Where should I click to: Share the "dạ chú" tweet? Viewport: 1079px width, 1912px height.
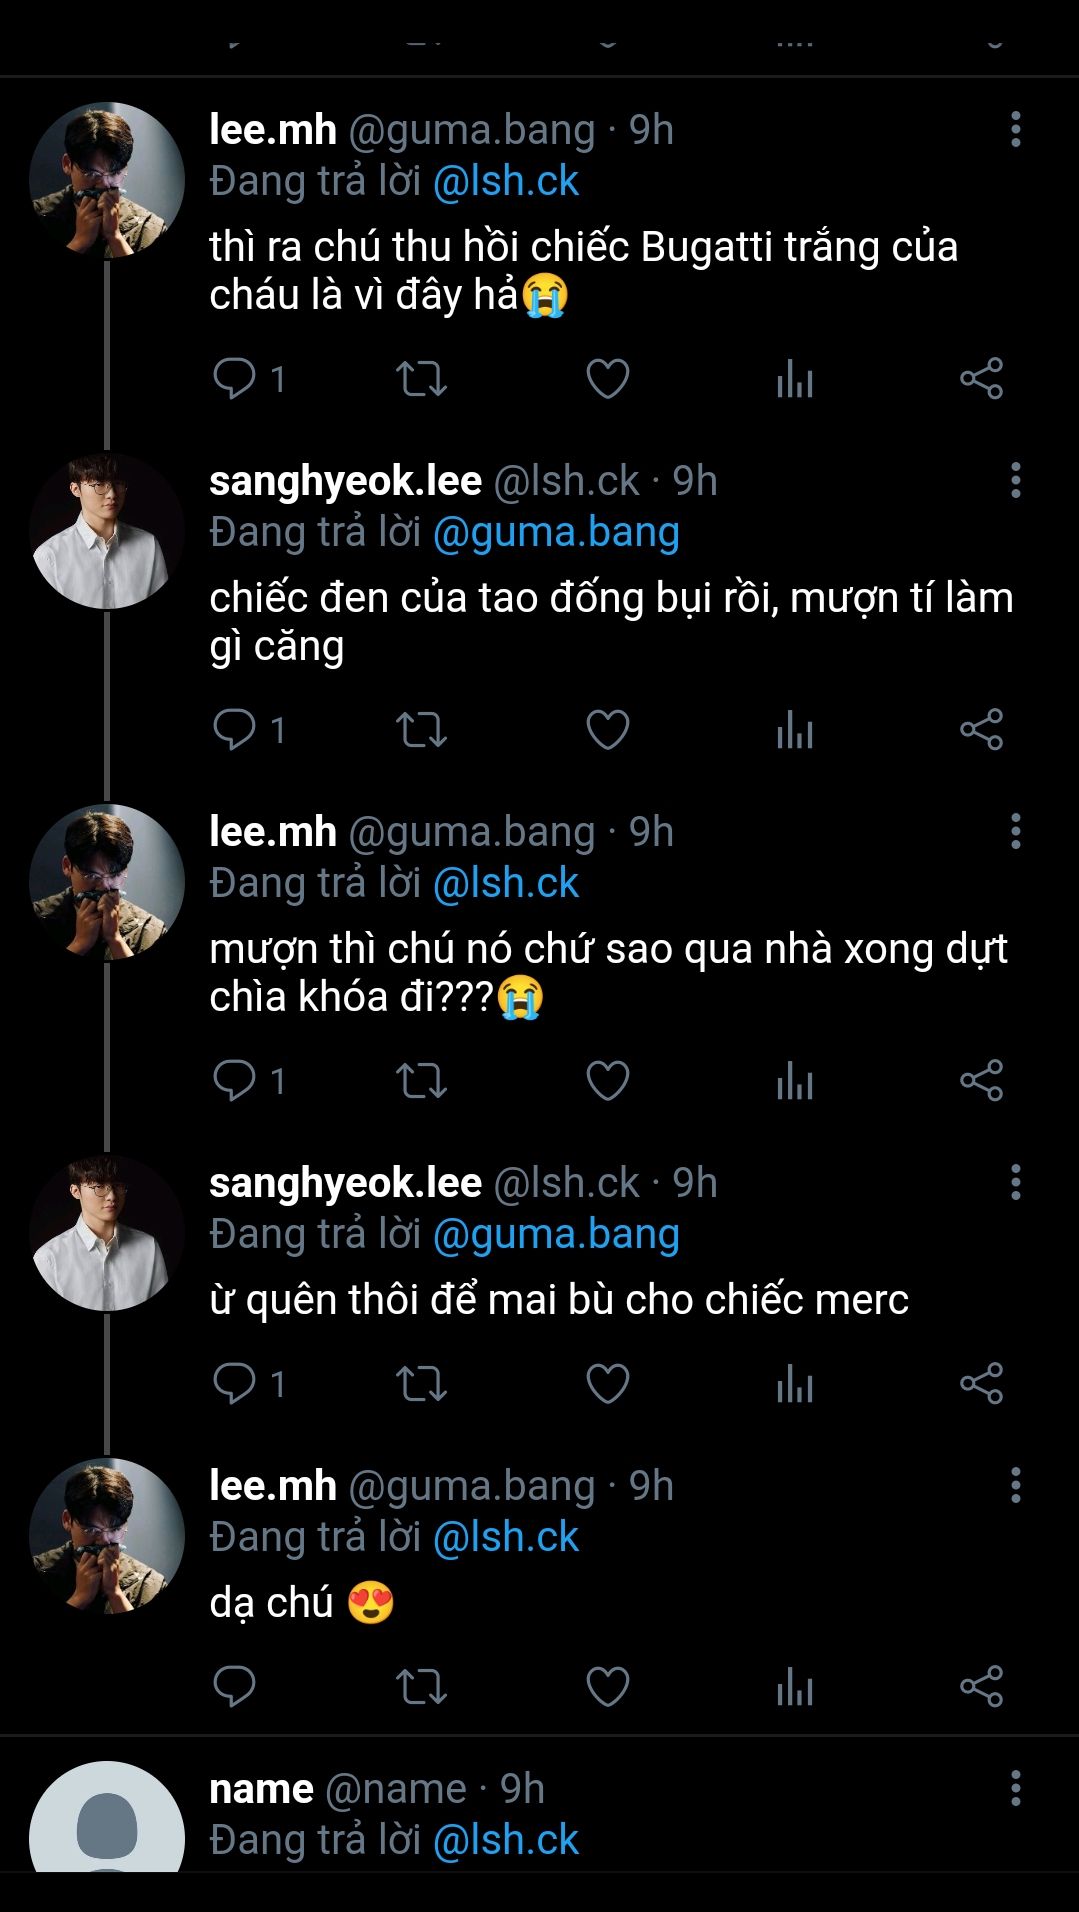click(x=981, y=1687)
